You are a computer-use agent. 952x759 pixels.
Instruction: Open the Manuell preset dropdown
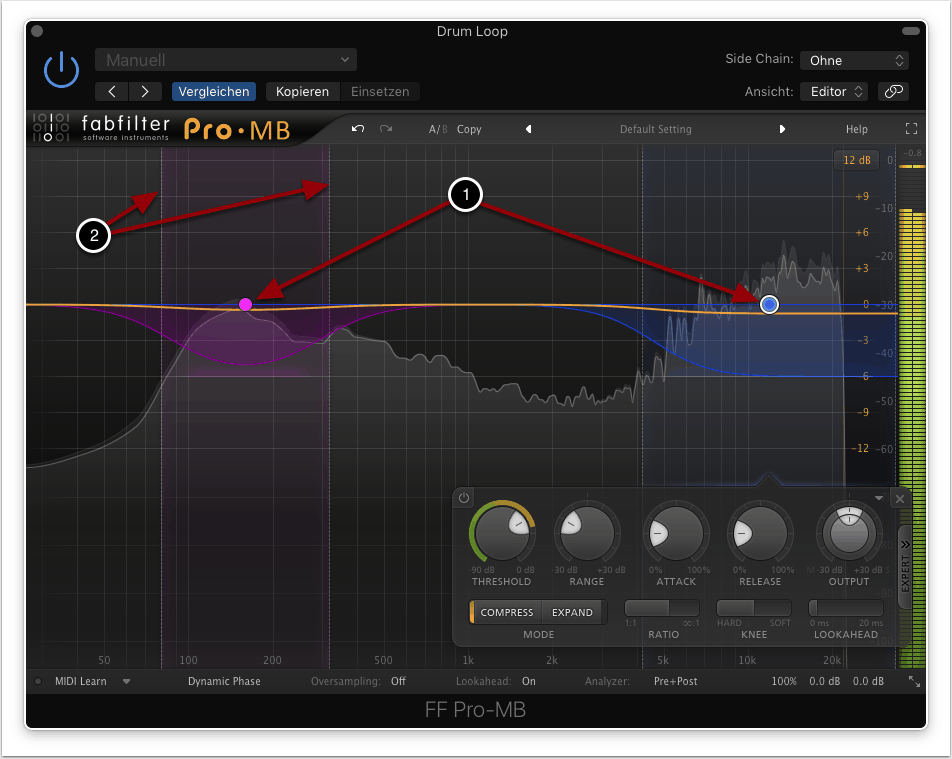[226, 60]
